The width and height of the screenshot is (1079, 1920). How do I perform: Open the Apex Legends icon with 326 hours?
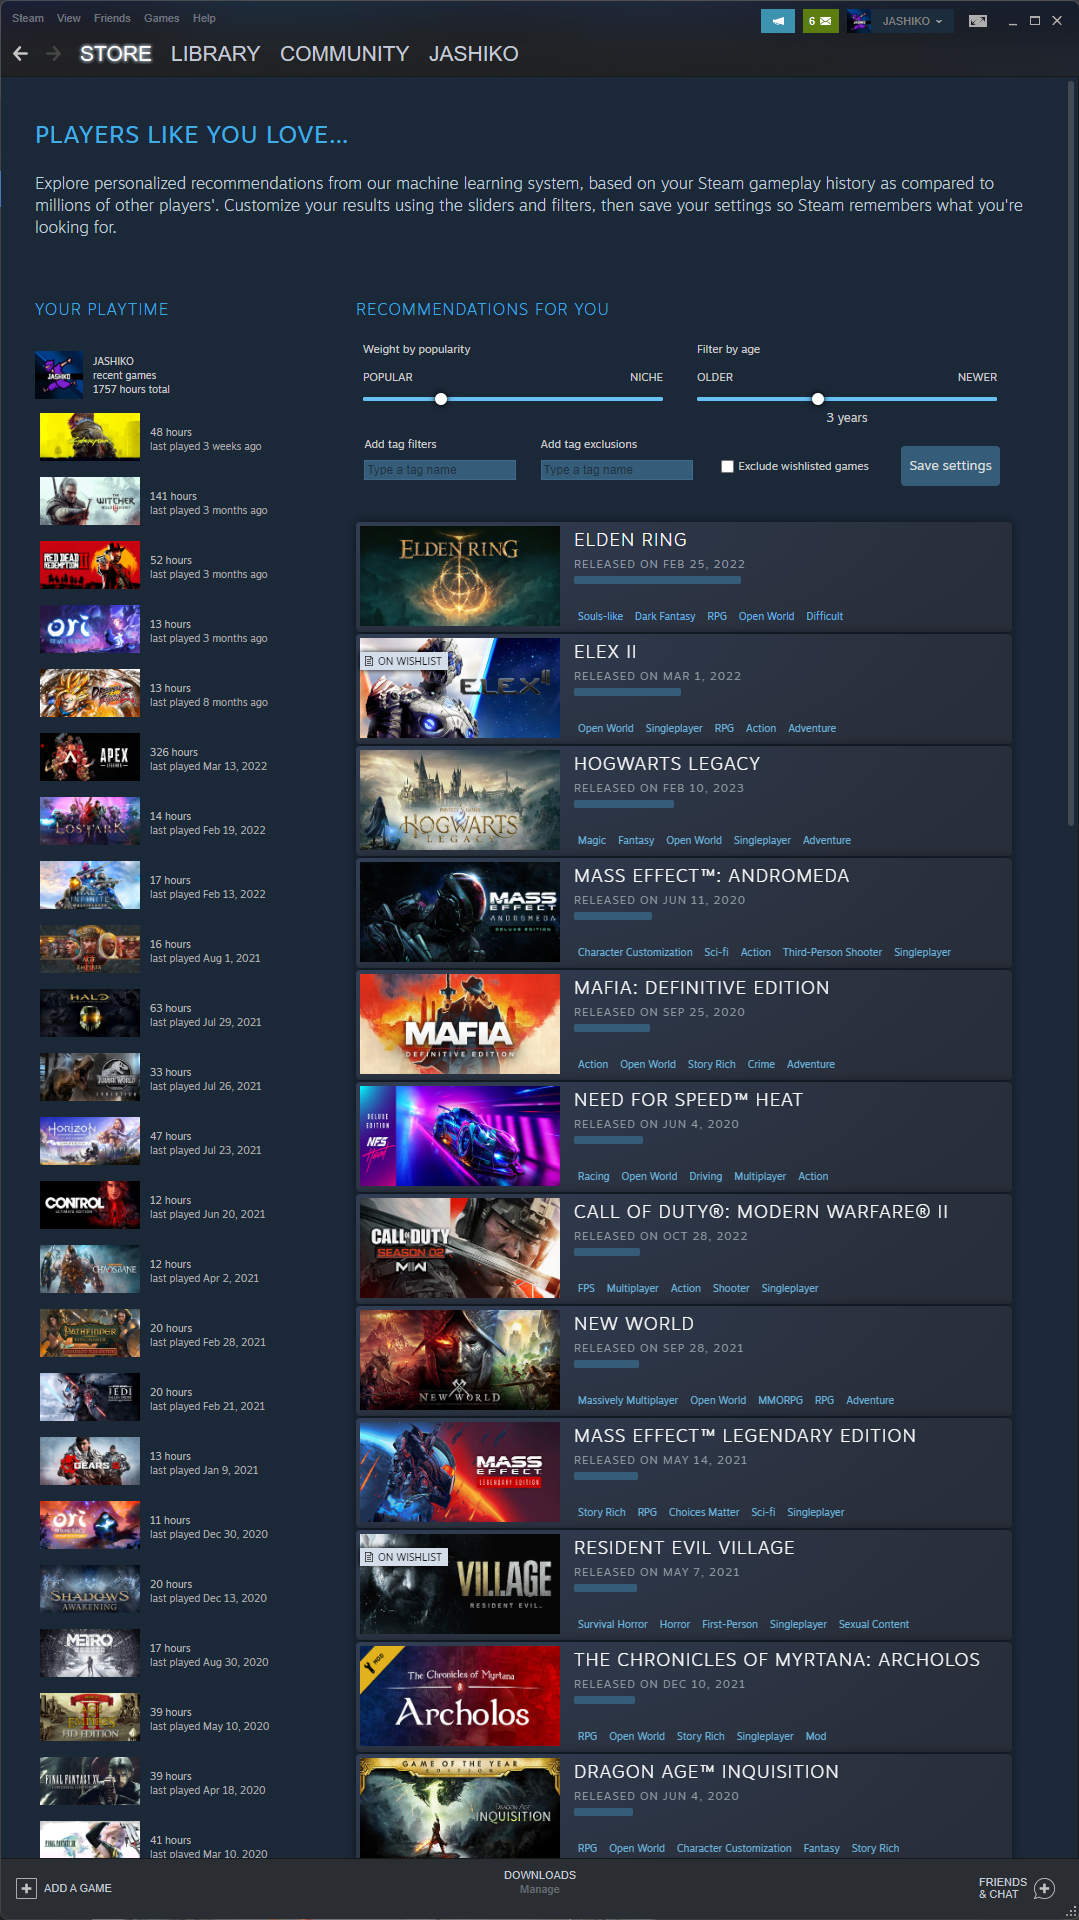point(90,757)
